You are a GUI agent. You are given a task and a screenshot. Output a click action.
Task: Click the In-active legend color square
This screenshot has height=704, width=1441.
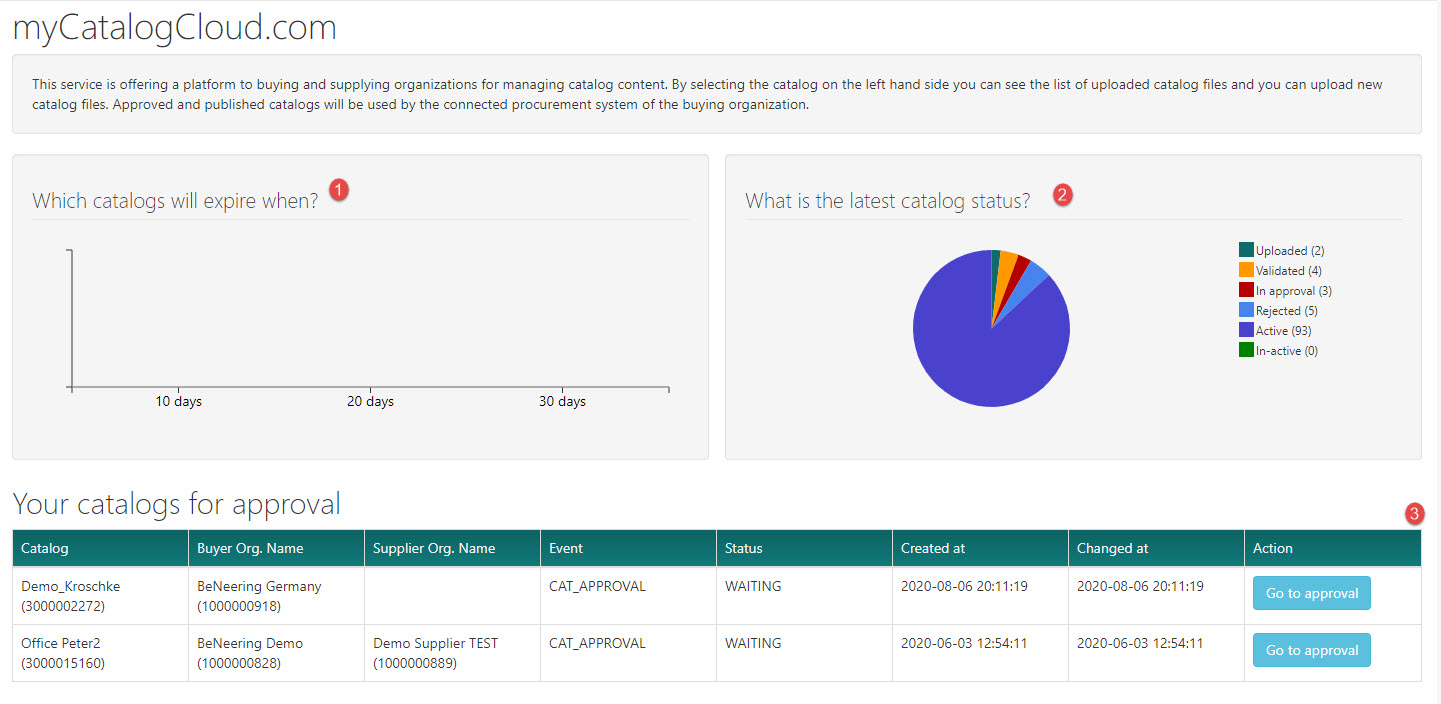click(1246, 350)
